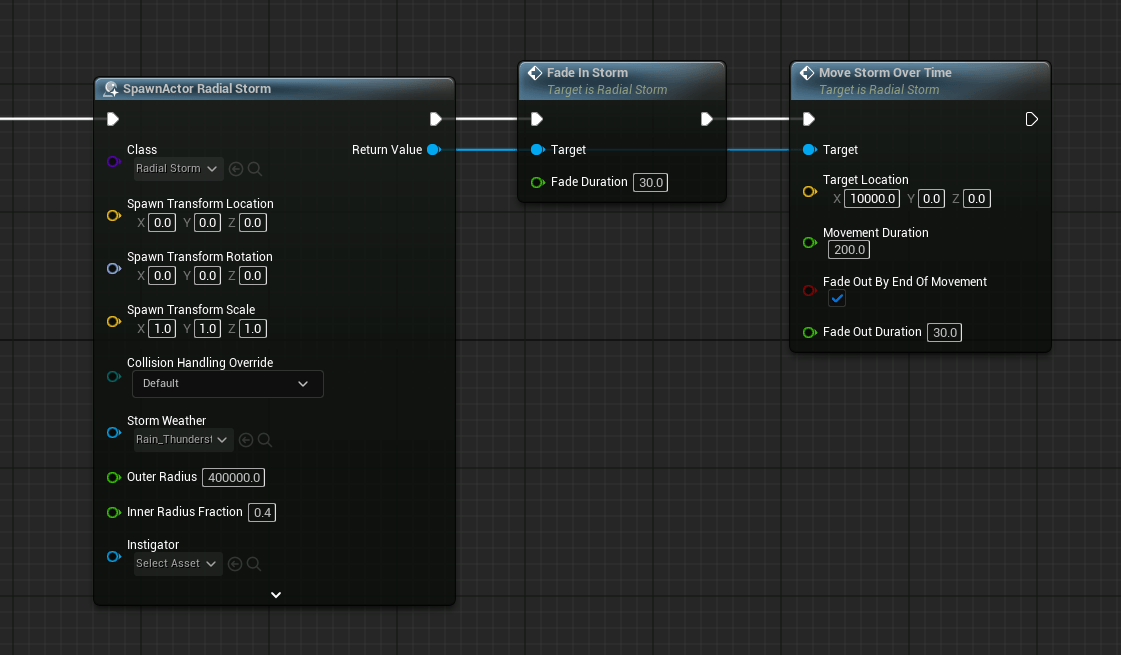The width and height of the screenshot is (1121, 655).
Task: Select SpawnActor Radial Storm node title
Action: (197, 89)
